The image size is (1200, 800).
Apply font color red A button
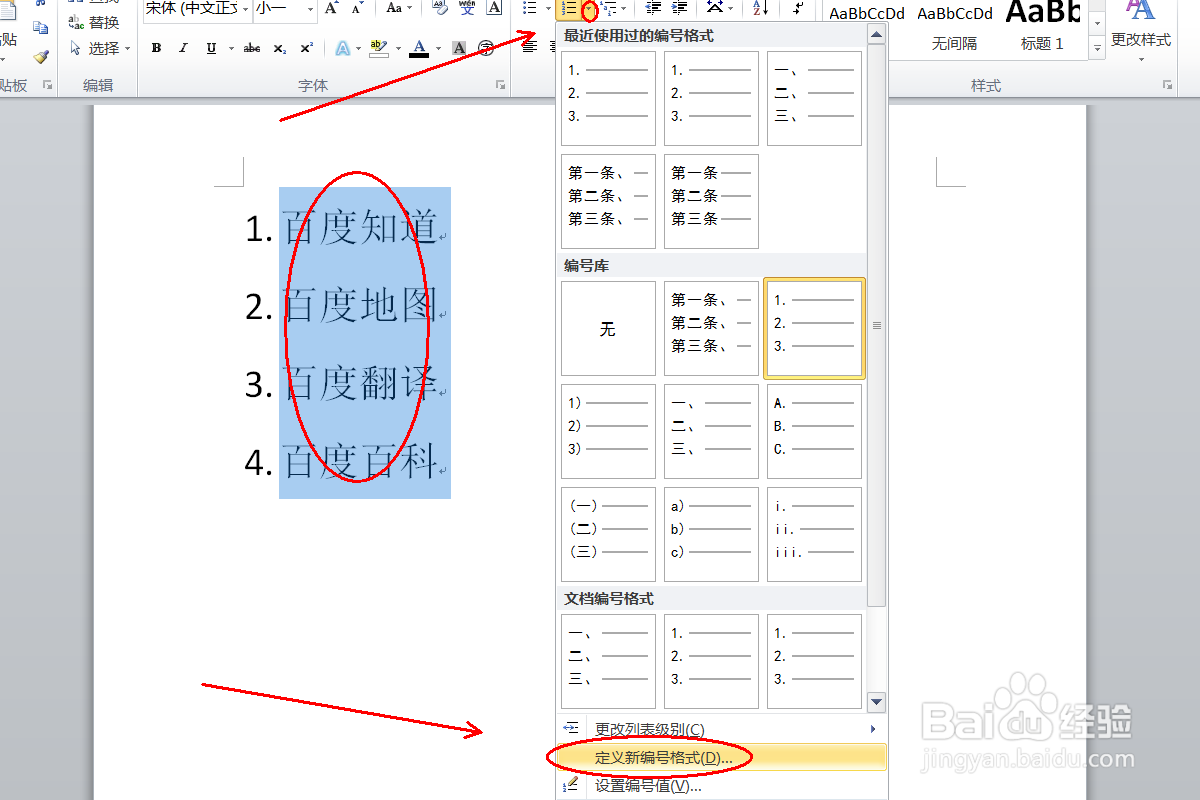pyautogui.click(x=418, y=48)
